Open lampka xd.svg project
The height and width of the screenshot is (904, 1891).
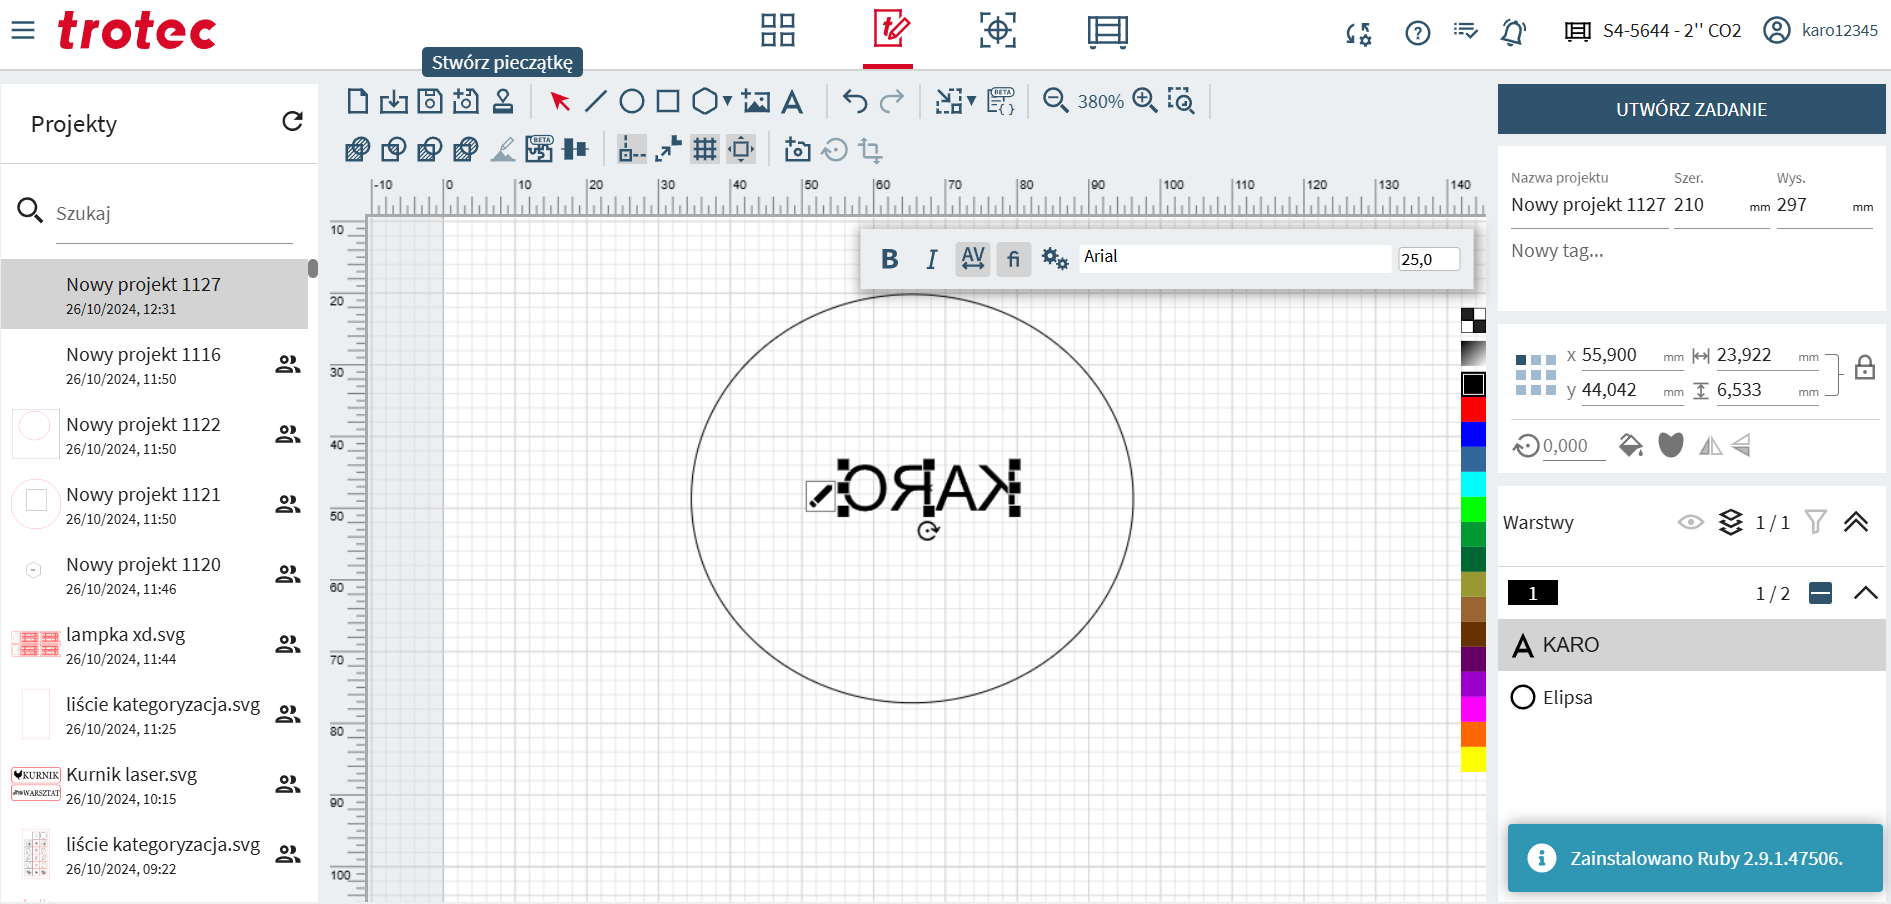tap(155, 645)
